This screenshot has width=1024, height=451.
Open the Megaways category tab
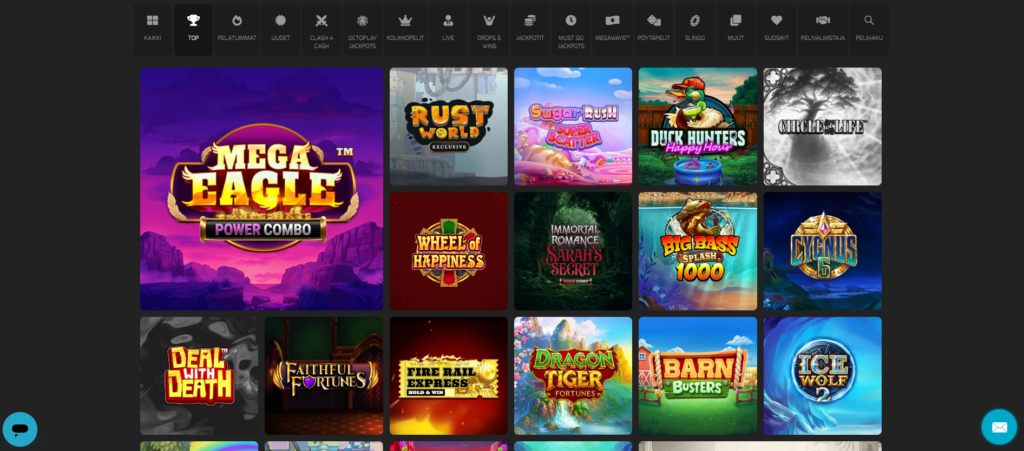[x=612, y=28]
